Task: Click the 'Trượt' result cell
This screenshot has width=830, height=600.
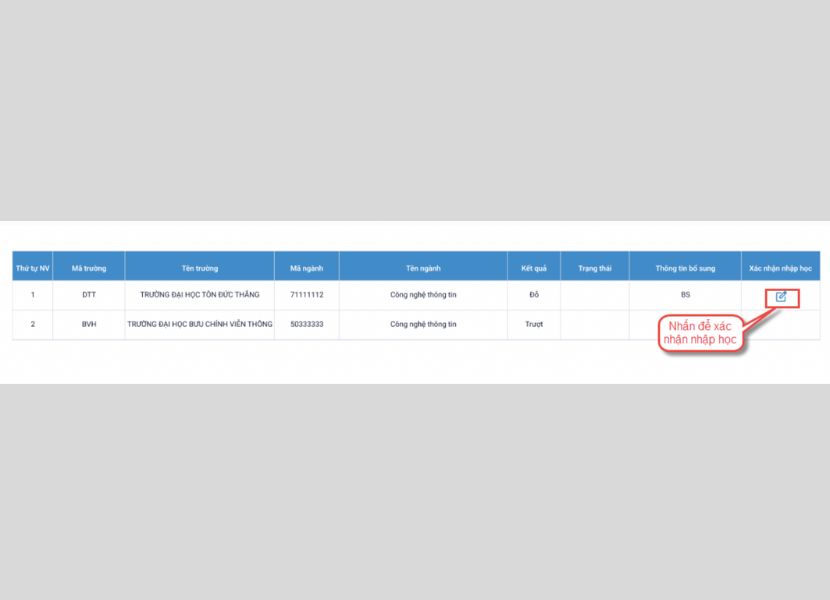Action: pyautogui.click(x=533, y=325)
